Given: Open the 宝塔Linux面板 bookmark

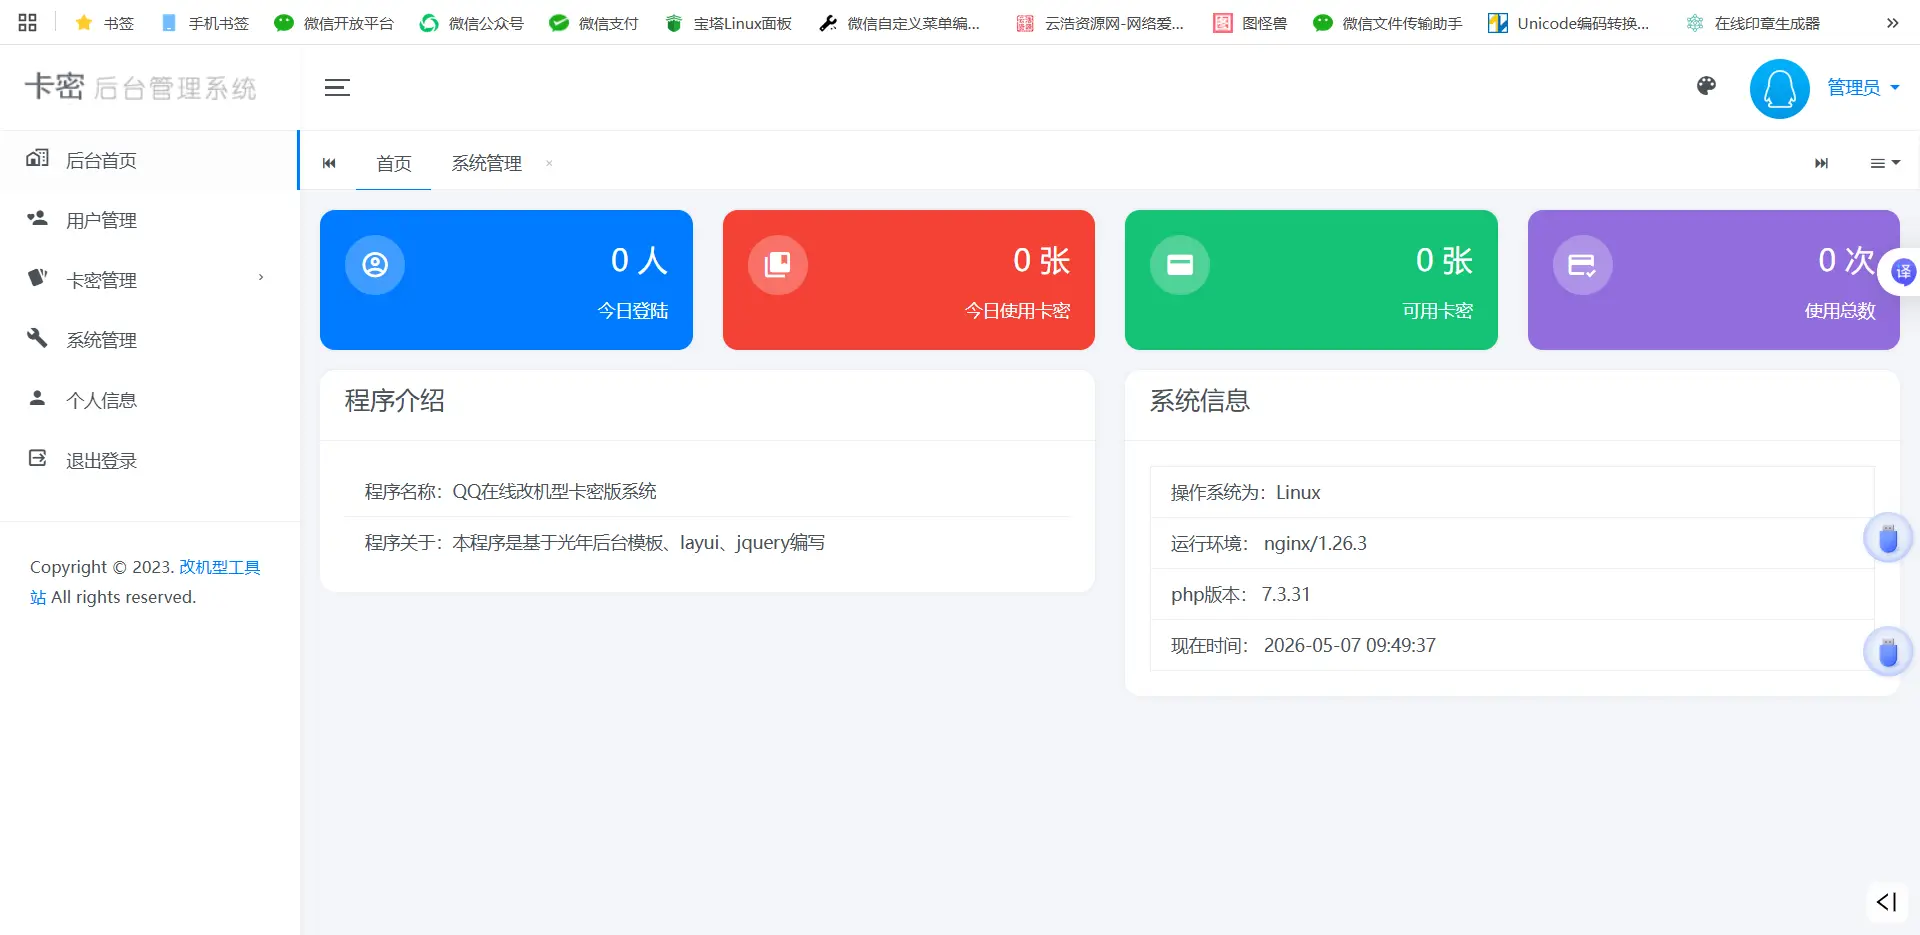Looking at the screenshot, I should [728, 23].
